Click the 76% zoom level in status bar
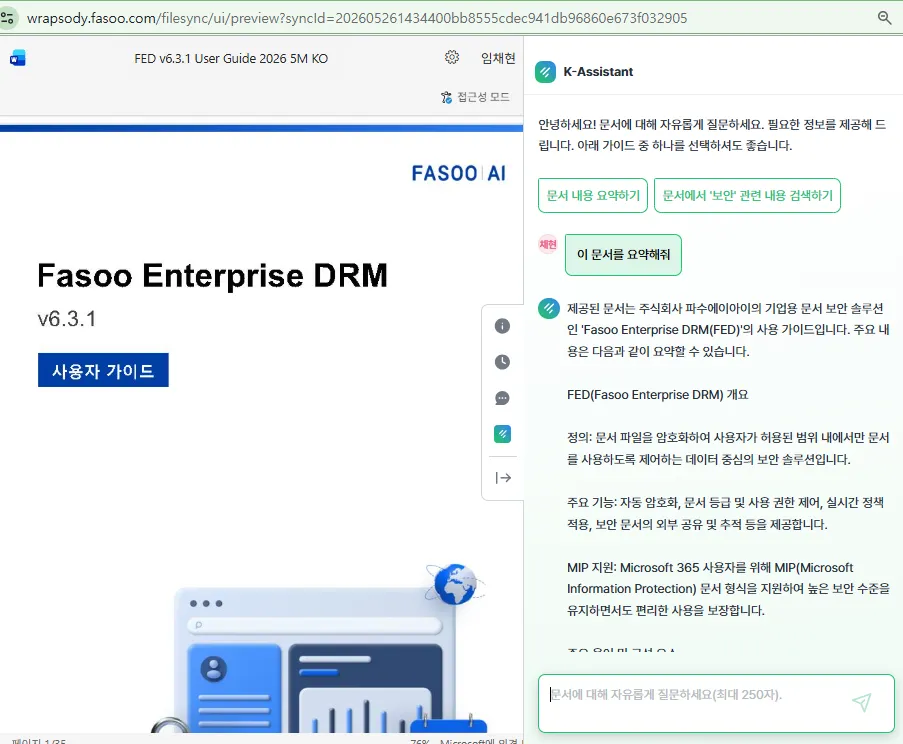The image size is (903, 744). (x=420, y=741)
